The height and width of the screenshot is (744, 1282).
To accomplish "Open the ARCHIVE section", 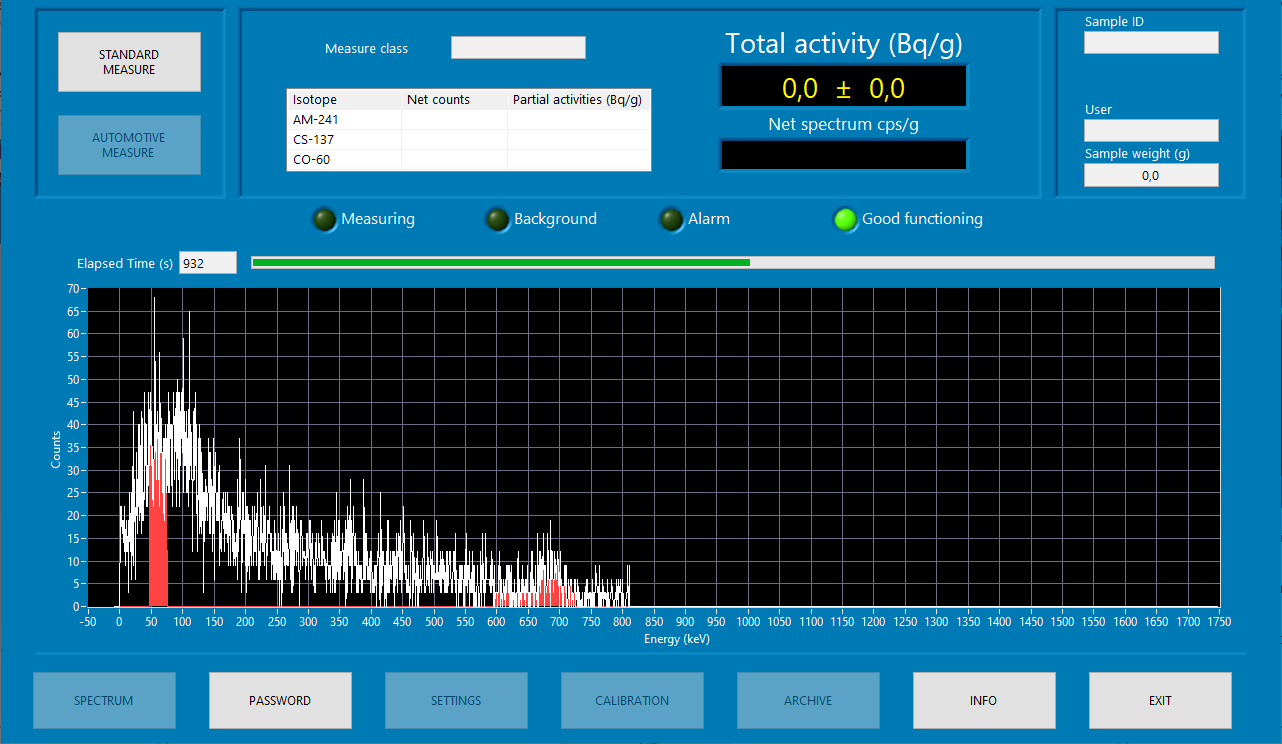I will (808, 700).
